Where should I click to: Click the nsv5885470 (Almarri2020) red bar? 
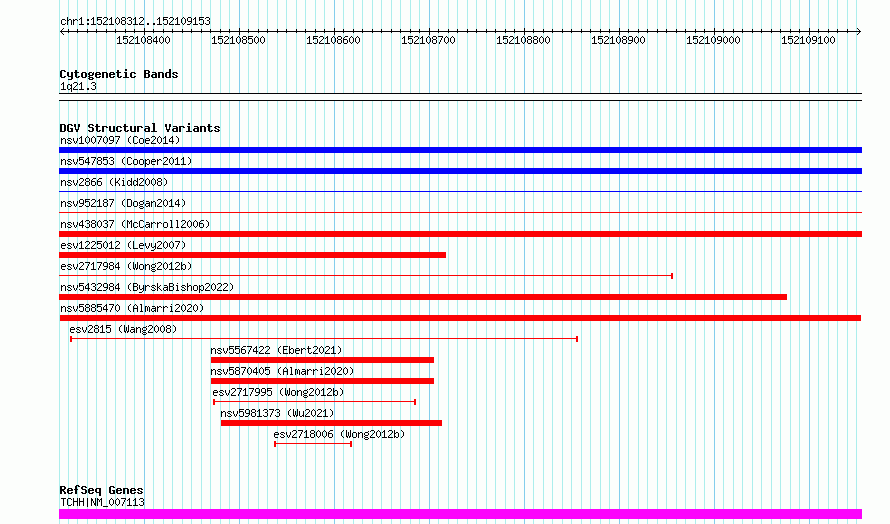[x=460, y=318]
